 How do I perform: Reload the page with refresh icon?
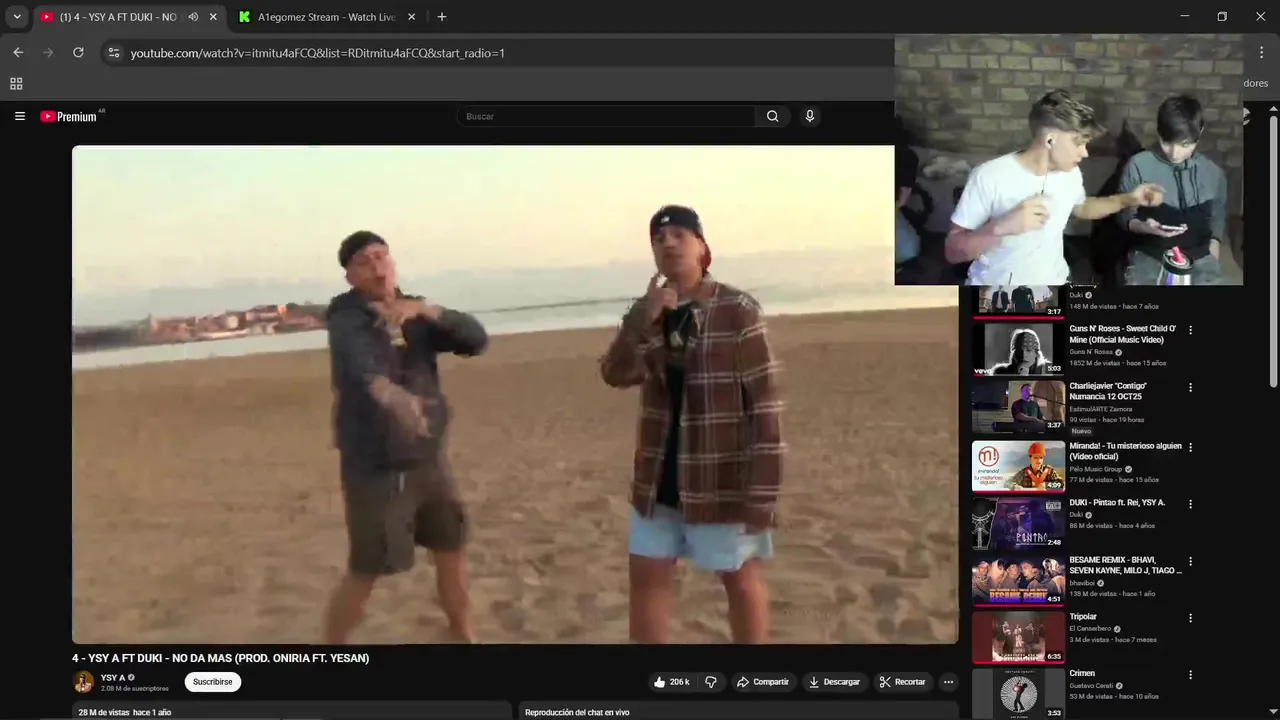pyautogui.click(x=78, y=53)
